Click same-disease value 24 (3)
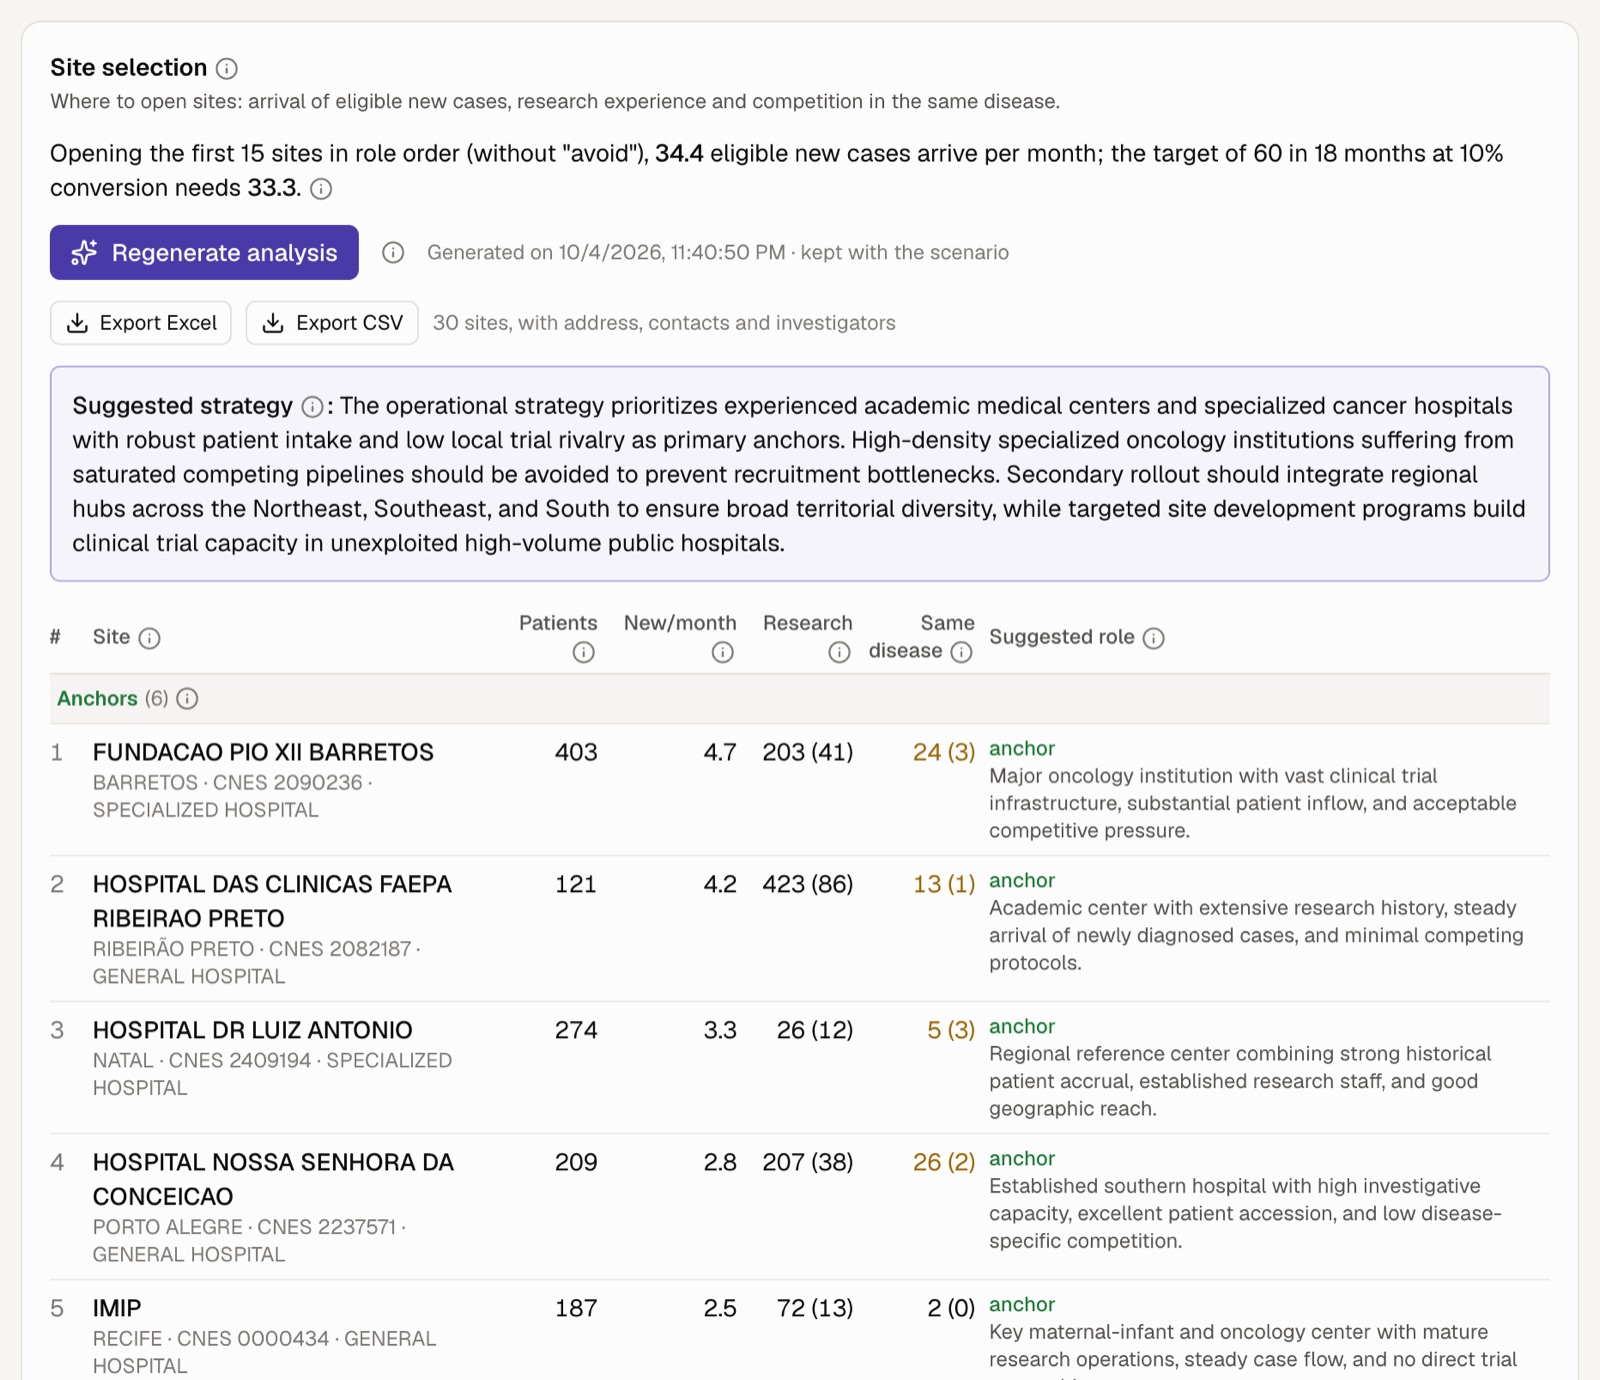Screen dimensions: 1600x1380 [x=944, y=752]
